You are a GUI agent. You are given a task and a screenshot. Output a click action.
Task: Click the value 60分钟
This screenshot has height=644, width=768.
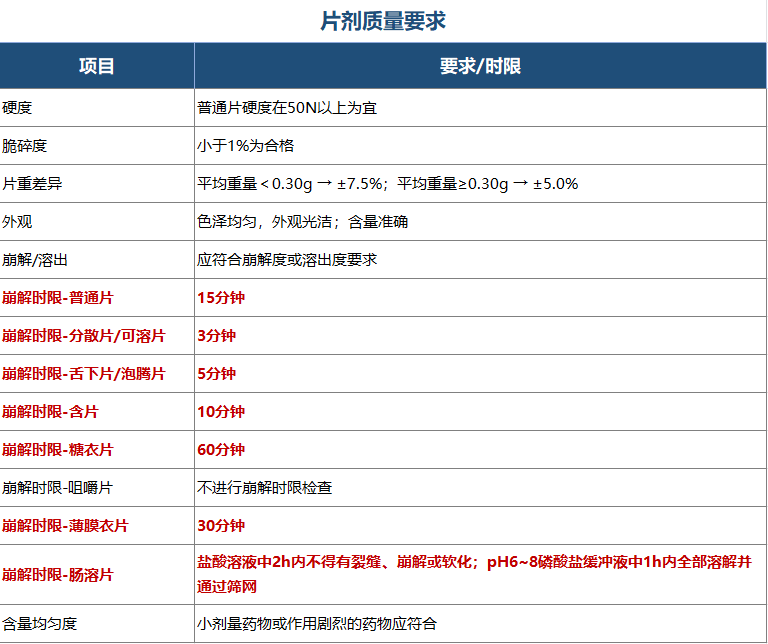point(221,450)
